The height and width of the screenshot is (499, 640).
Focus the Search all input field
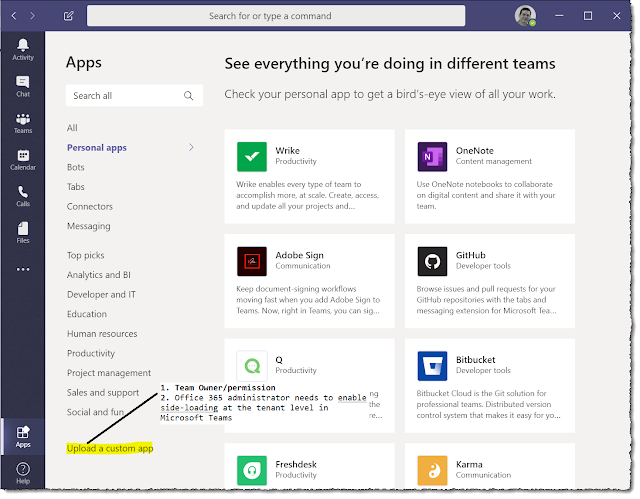coord(134,95)
